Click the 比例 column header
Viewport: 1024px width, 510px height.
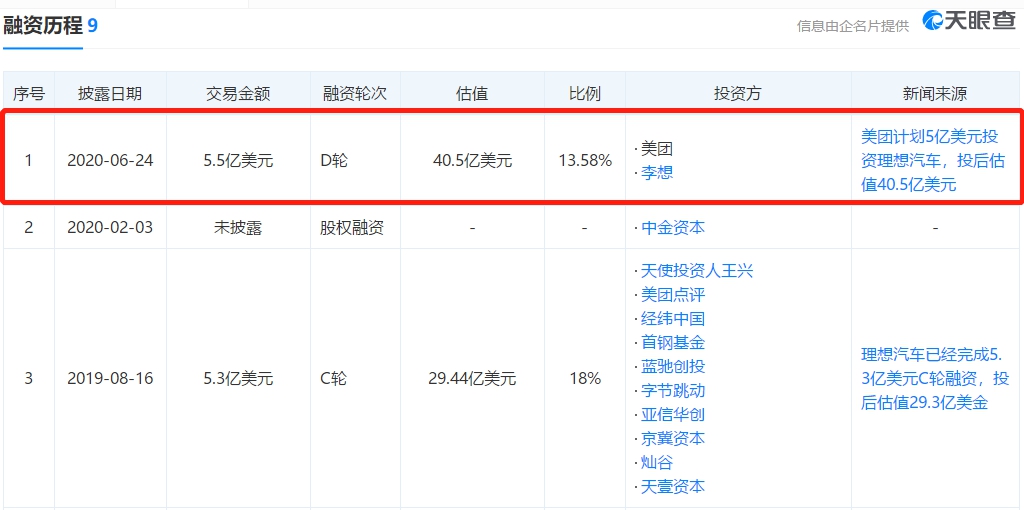[584, 93]
